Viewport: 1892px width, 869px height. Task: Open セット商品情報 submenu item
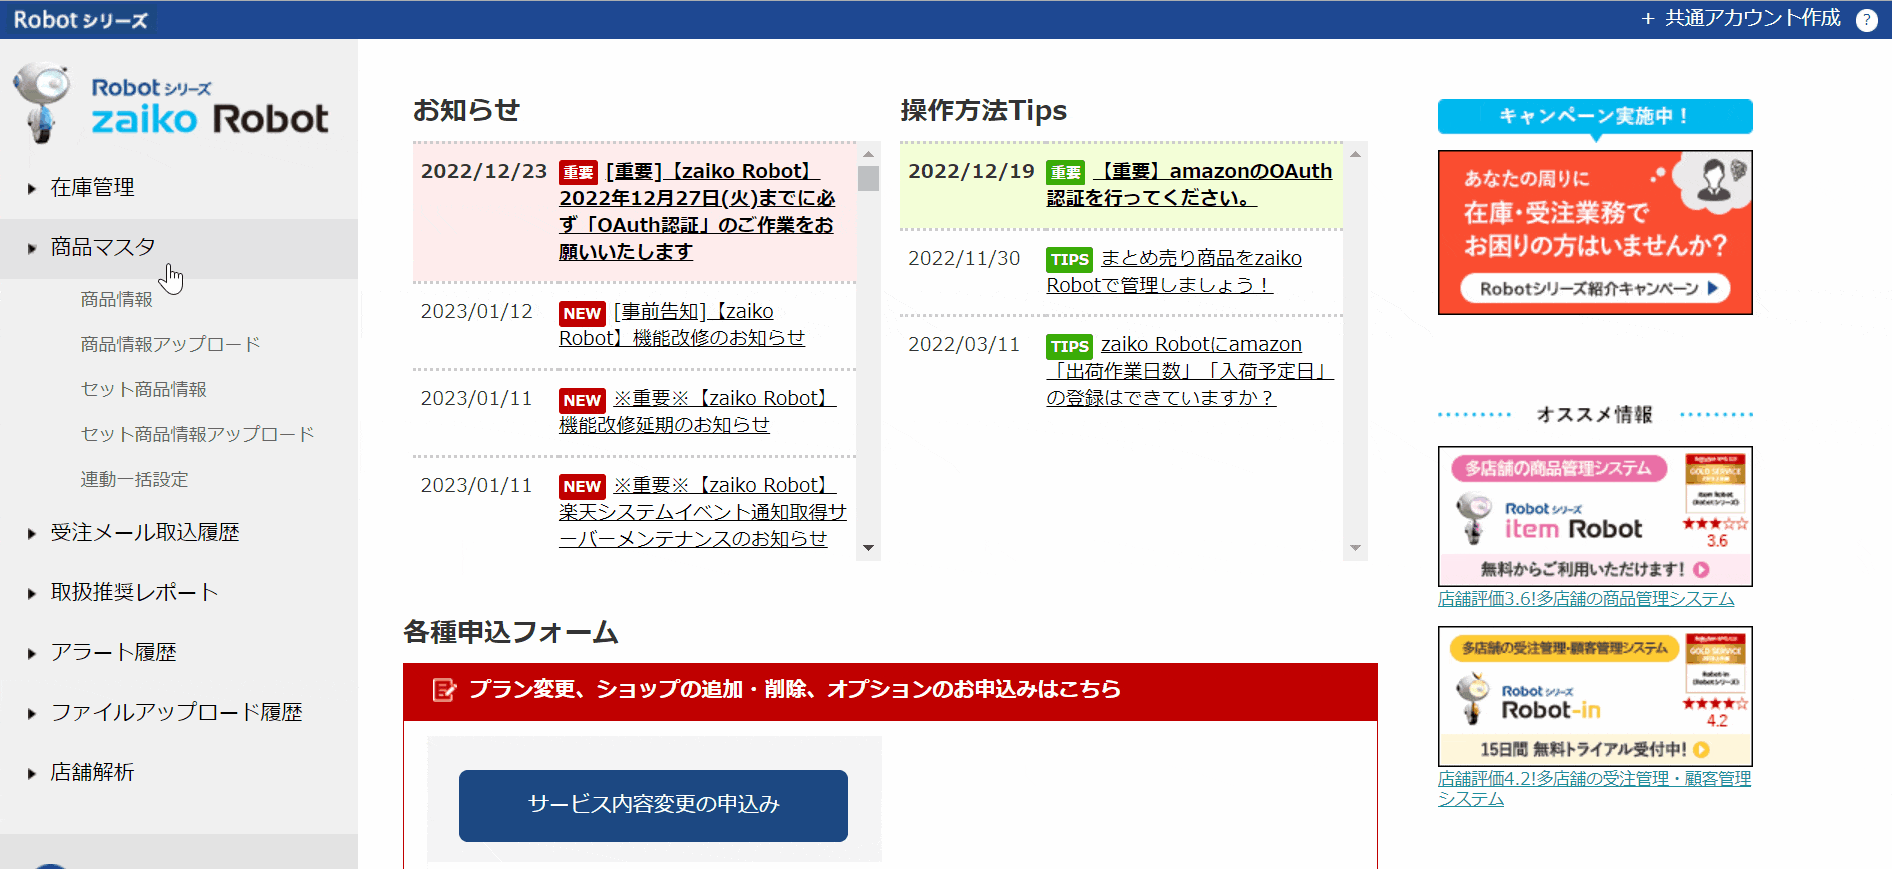pos(144,389)
